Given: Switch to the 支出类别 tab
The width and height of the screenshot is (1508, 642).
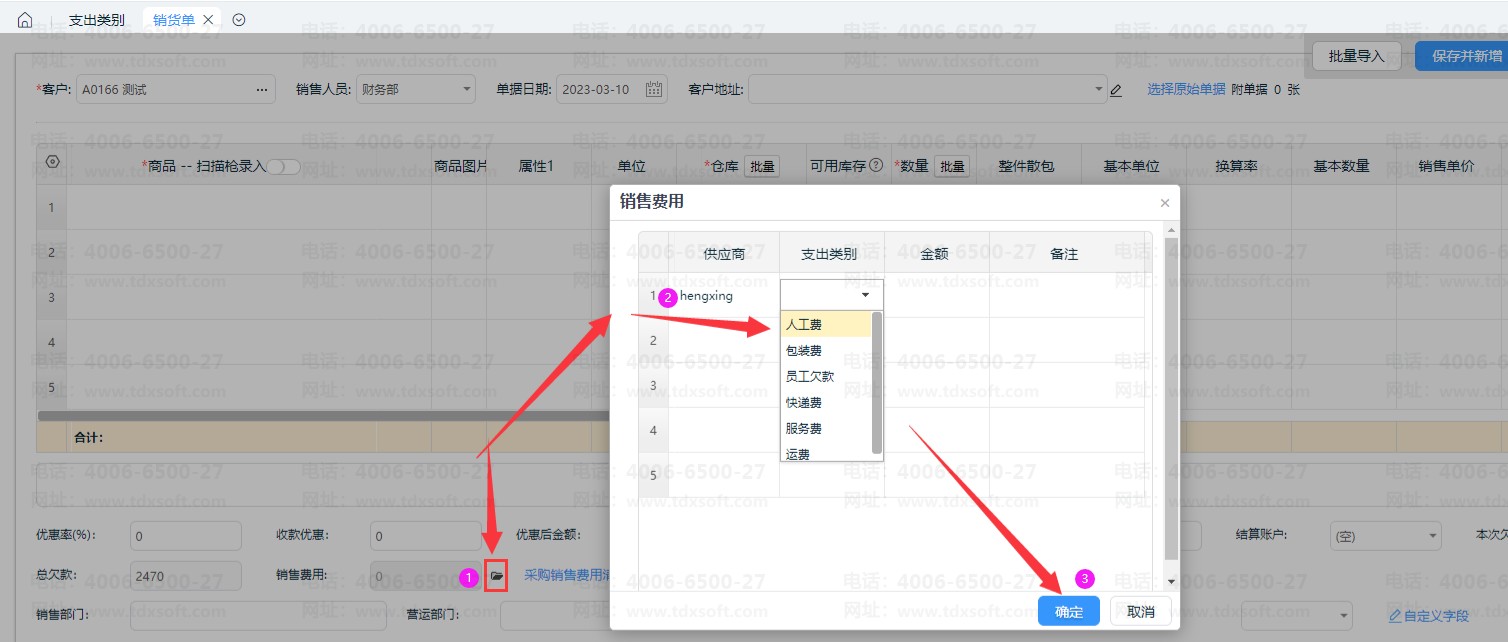Looking at the screenshot, I should click(97, 20).
